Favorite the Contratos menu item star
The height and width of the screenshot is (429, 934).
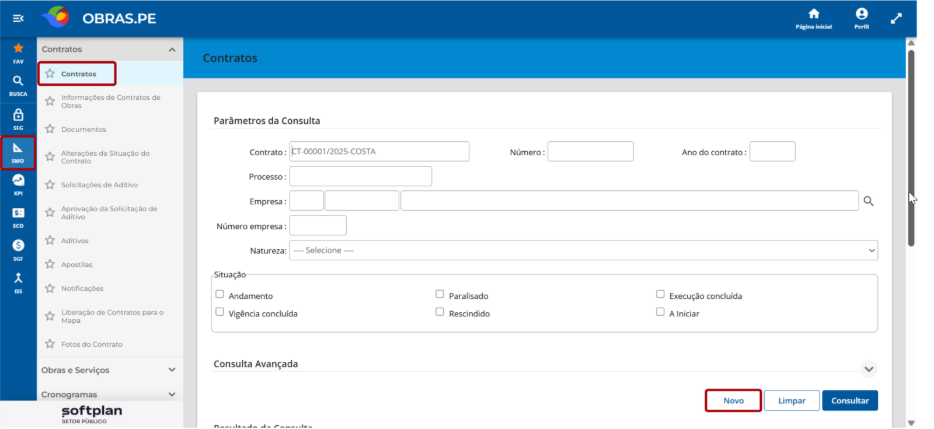click(x=50, y=74)
